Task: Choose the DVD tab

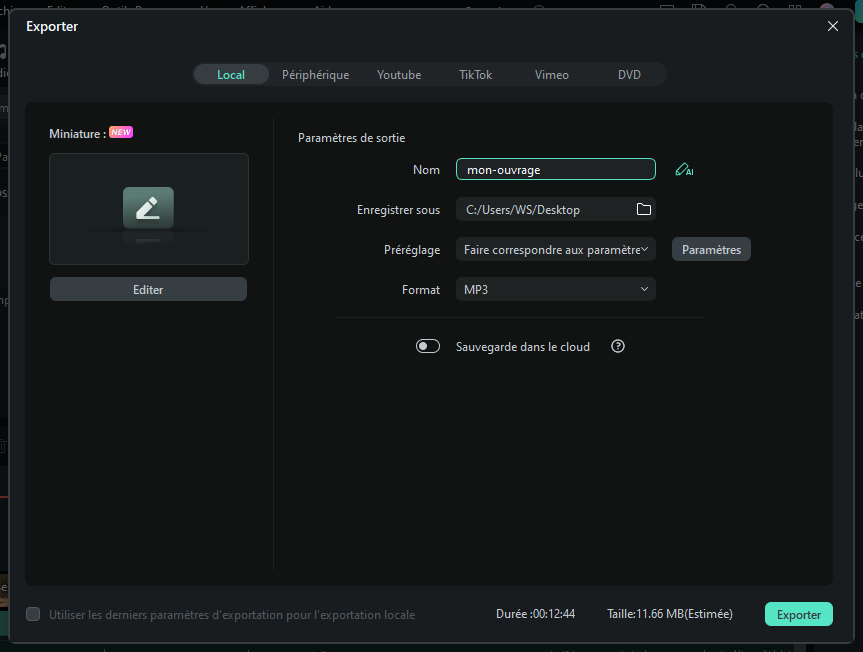Action: (629, 75)
